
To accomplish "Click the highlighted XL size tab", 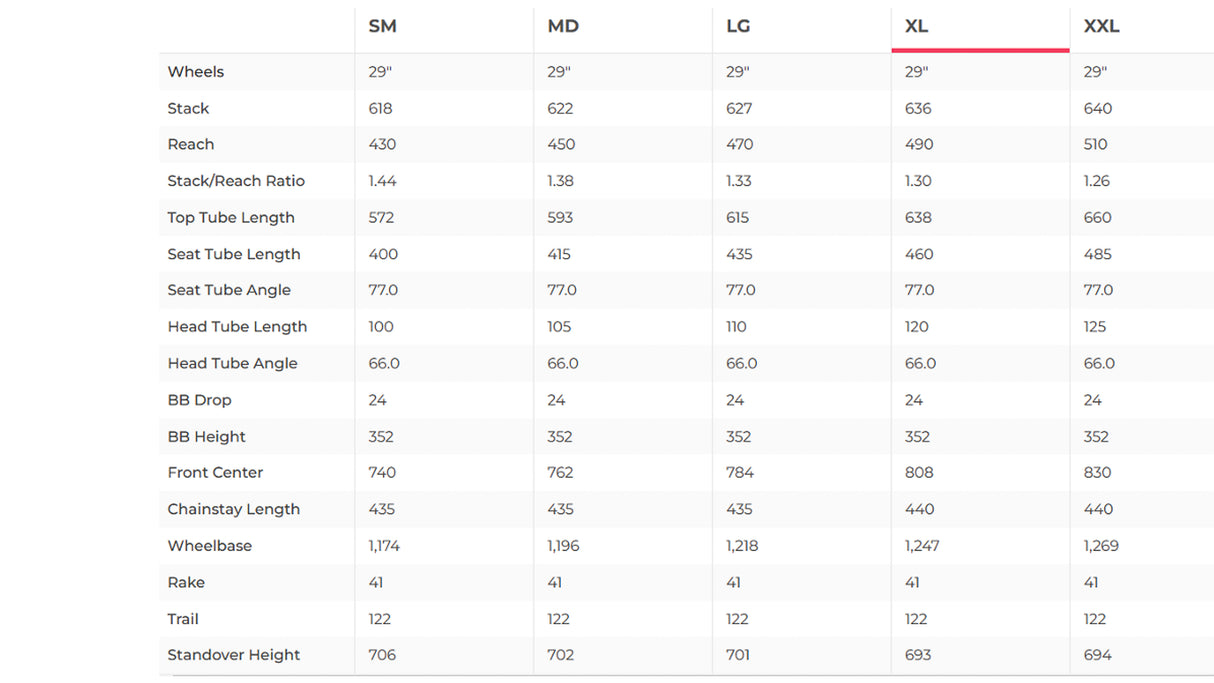I will coord(917,27).
